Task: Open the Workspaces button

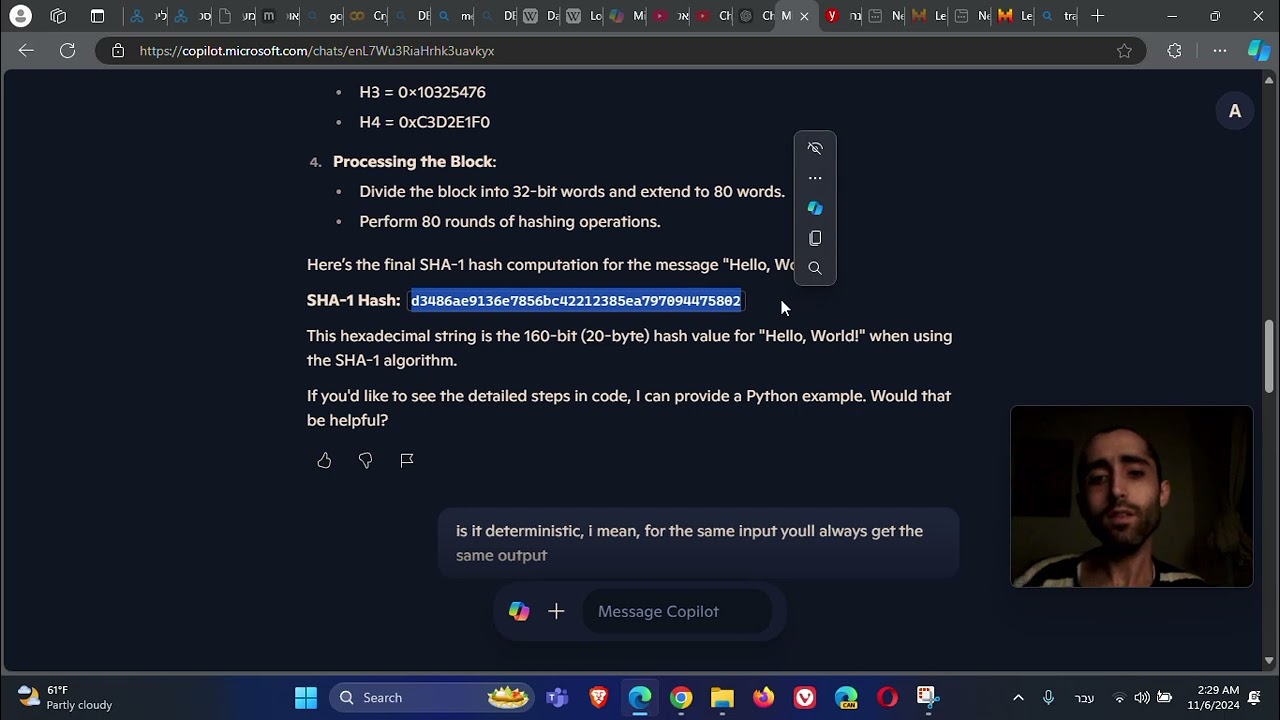Action: (x=58, y=16)
